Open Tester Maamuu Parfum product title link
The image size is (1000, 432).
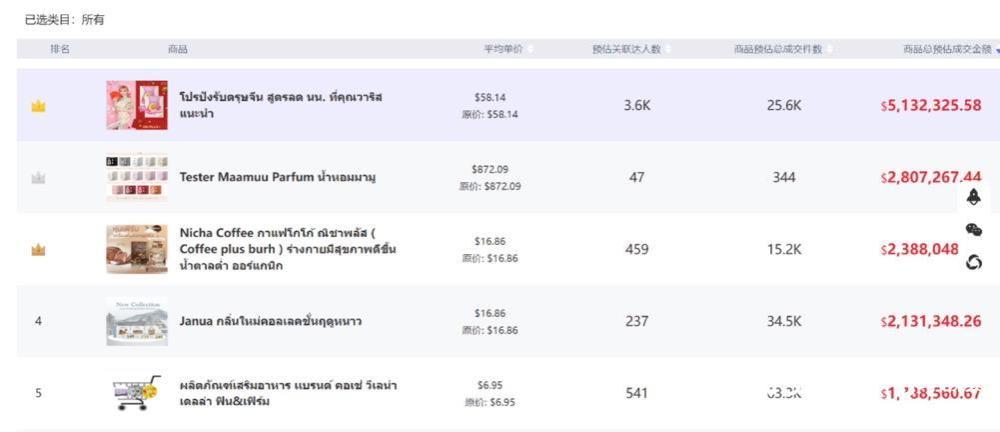(x=277, y=178)
